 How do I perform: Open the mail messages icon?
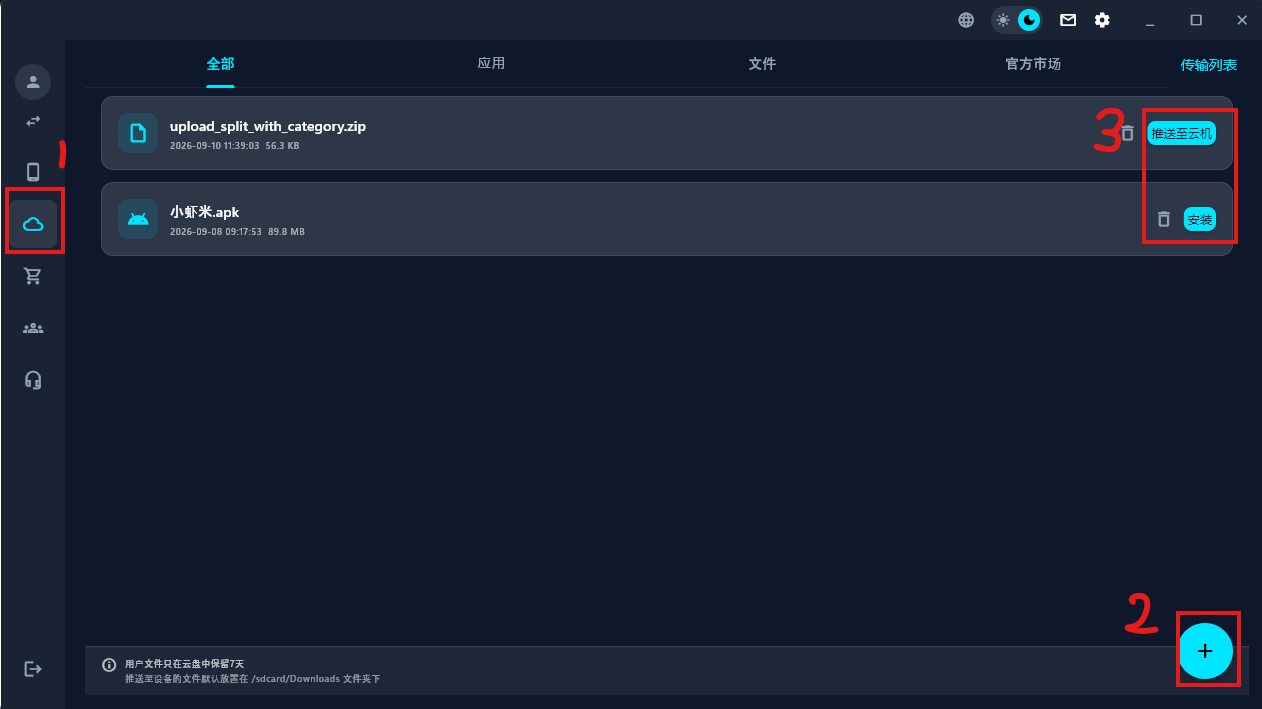coord(1068,20)
